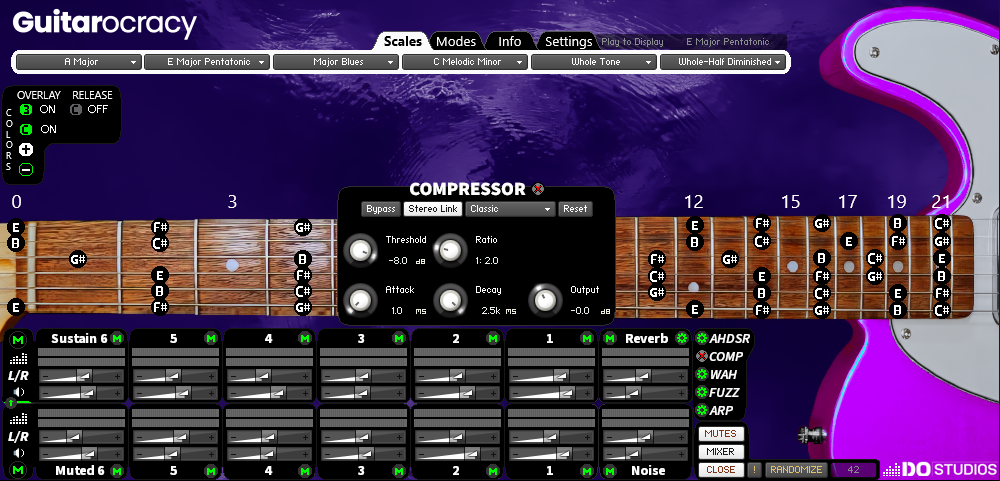1000x481 pixels.
Task: Mute the Sustain 3 string channel
Action: [399, 338]
